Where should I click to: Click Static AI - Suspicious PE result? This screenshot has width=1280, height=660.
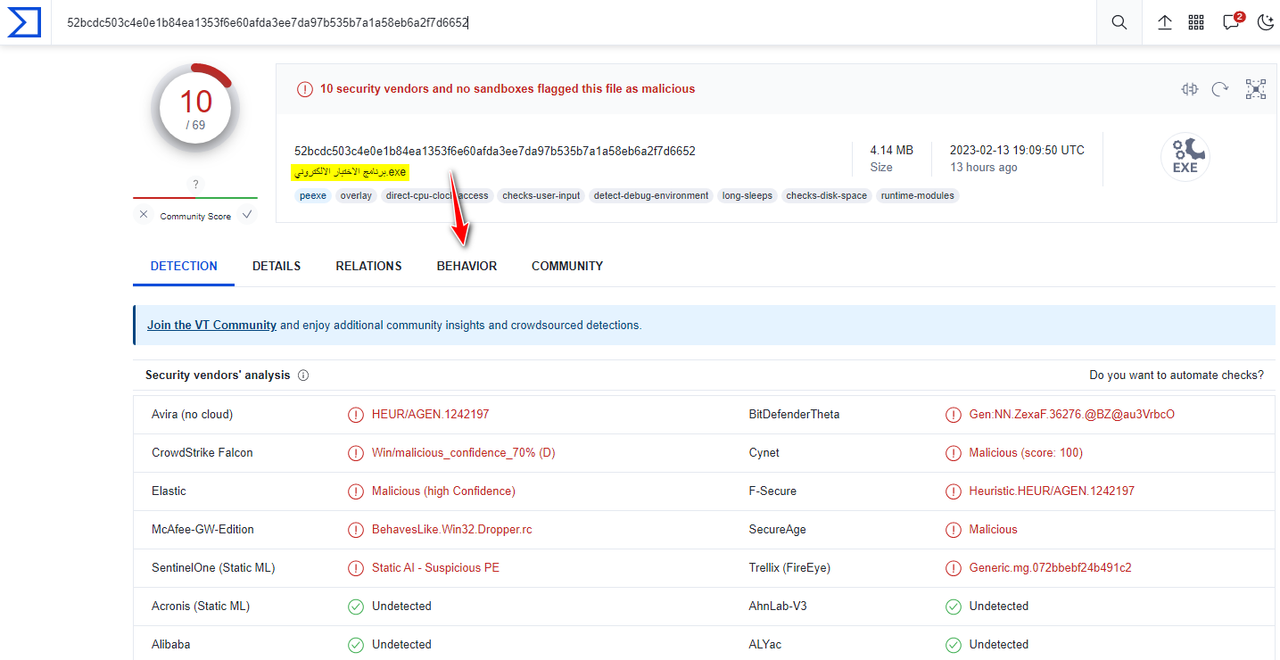435,568
